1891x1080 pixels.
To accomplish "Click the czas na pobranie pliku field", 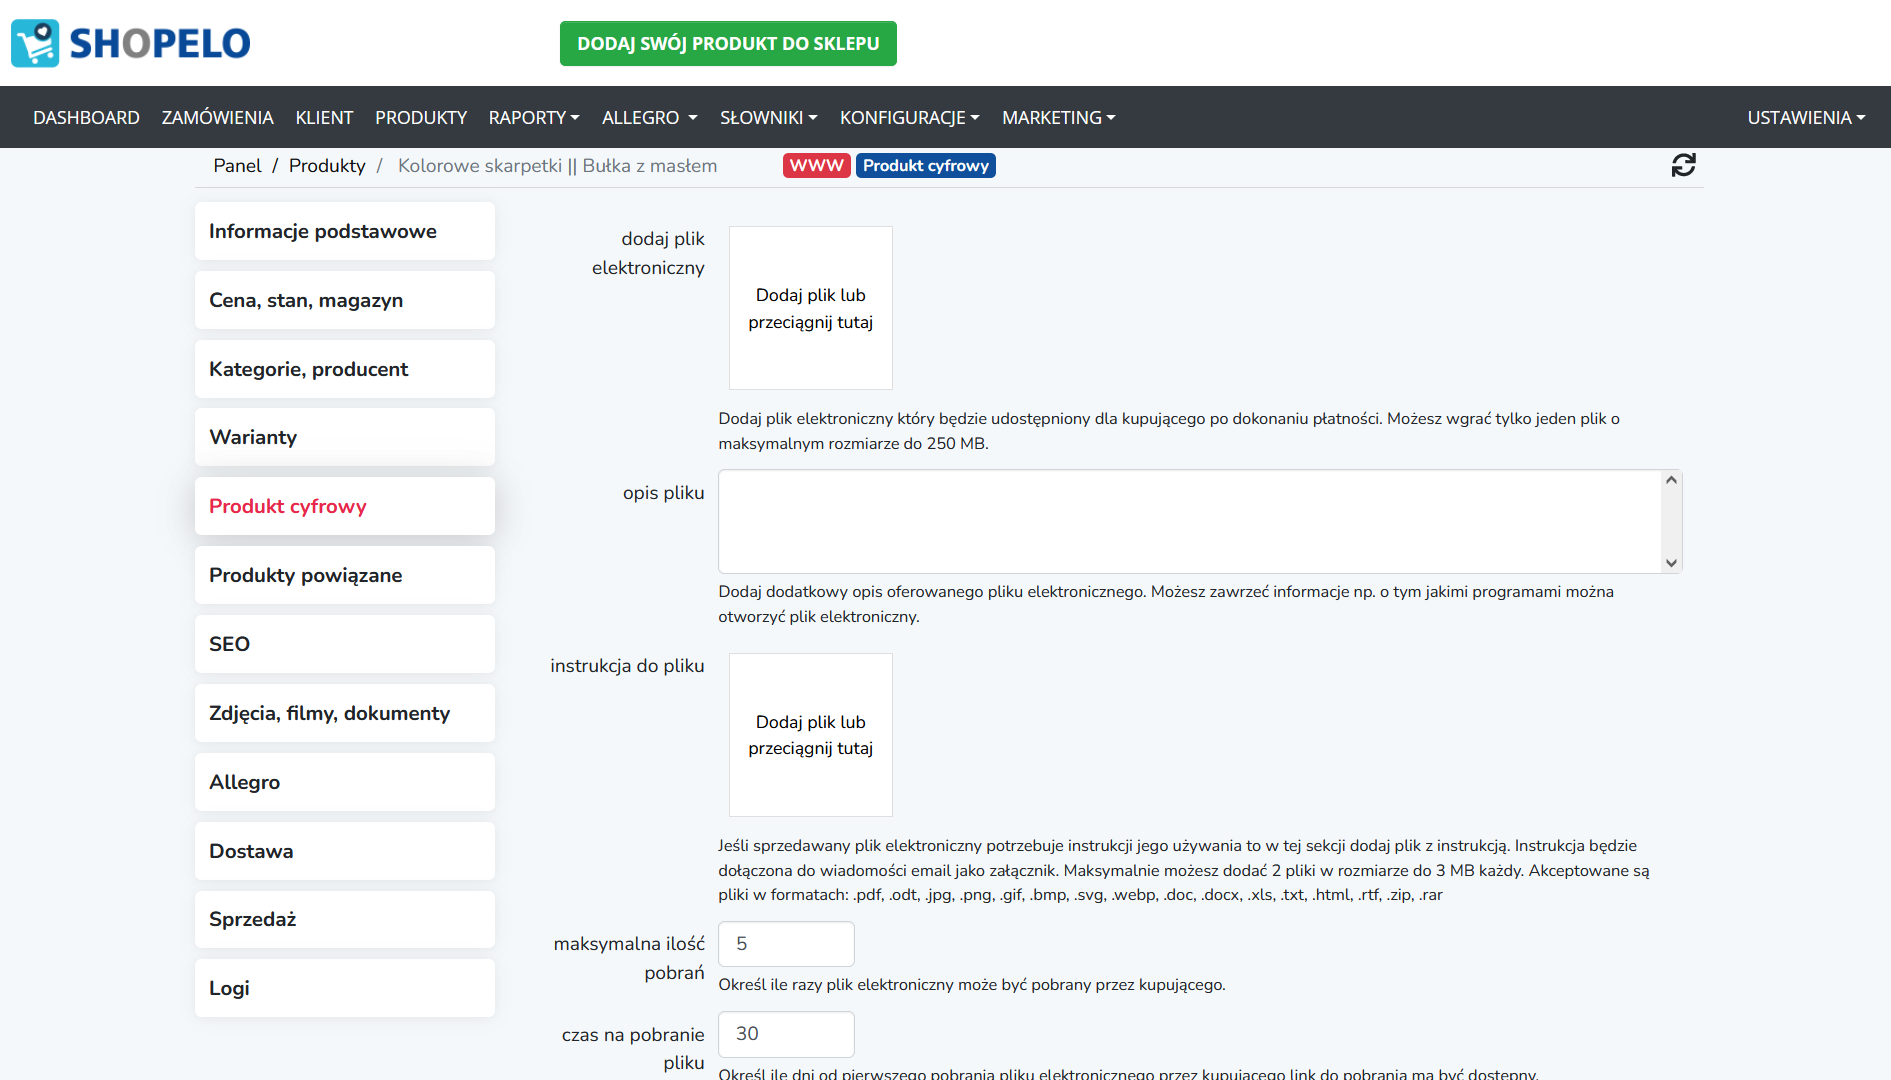I will click(786, 1034).
